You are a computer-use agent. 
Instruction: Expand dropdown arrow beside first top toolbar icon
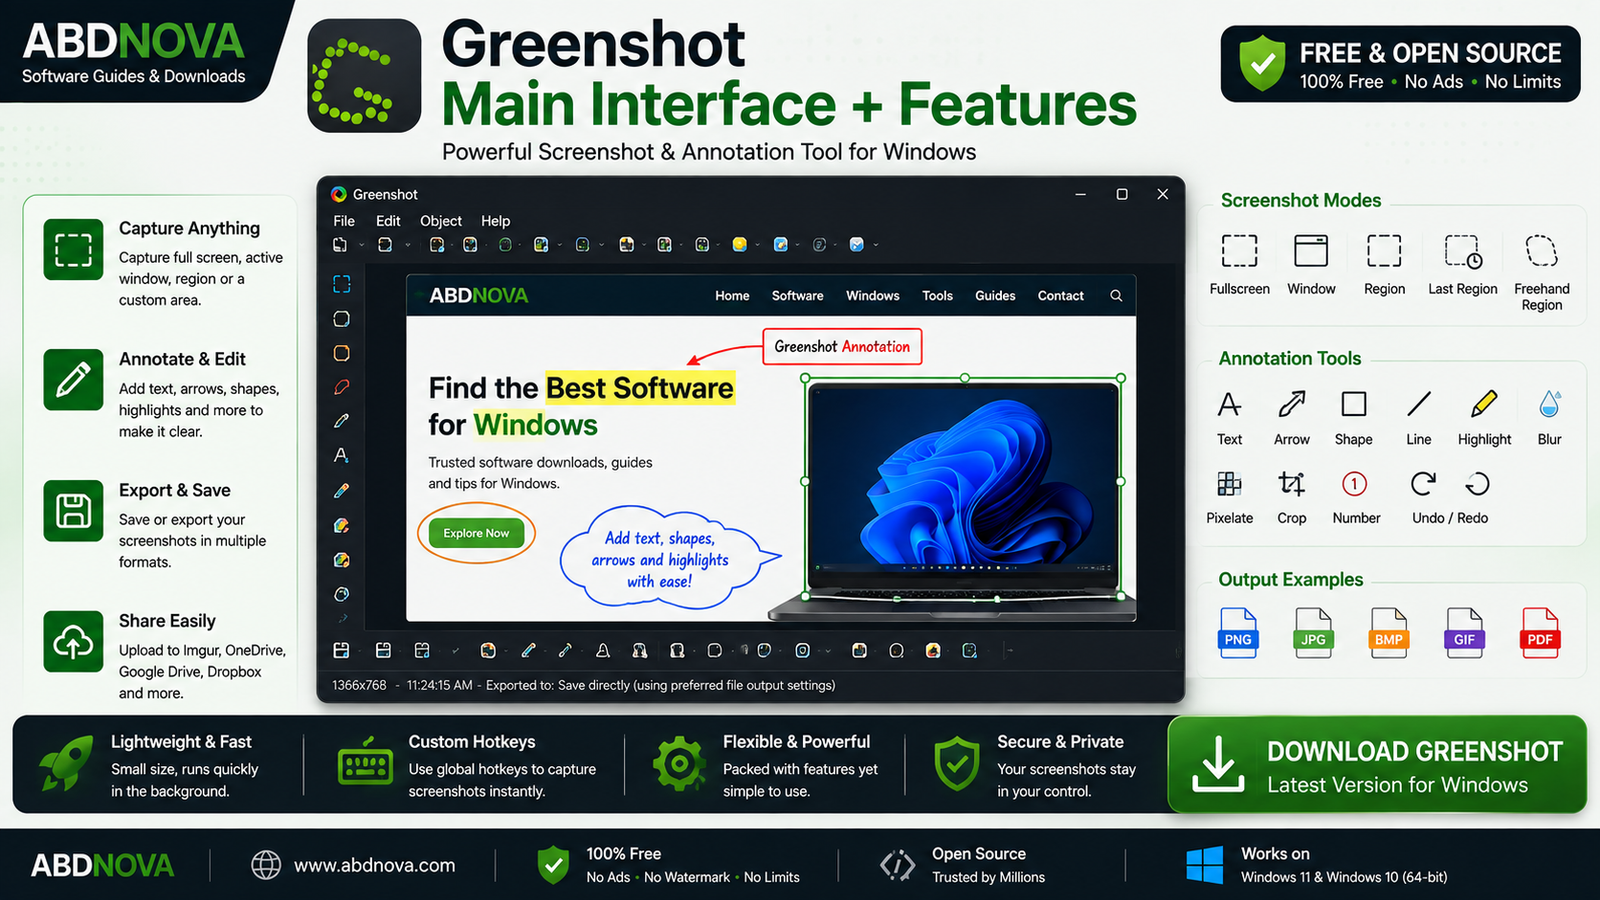[364, 245]
